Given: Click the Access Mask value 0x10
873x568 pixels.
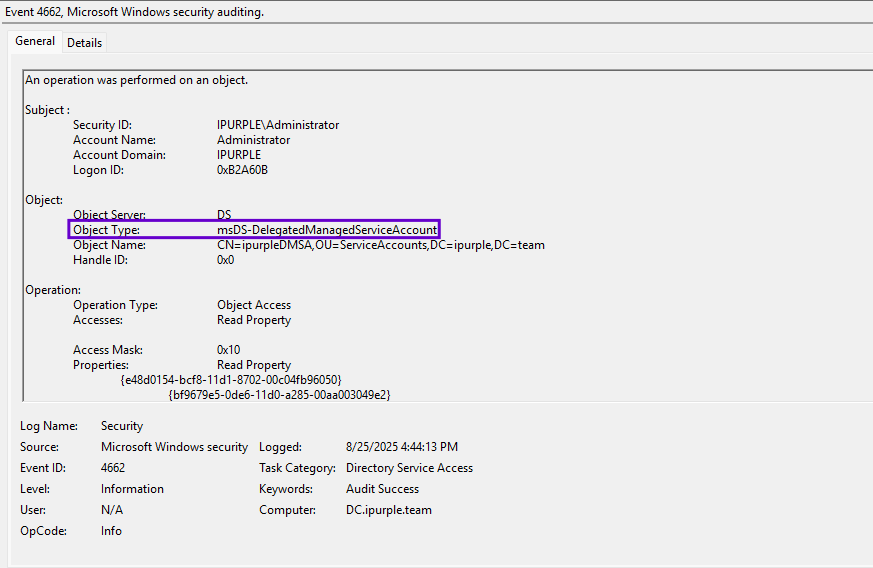Looking at the screenshot, I should click(228, 350).
